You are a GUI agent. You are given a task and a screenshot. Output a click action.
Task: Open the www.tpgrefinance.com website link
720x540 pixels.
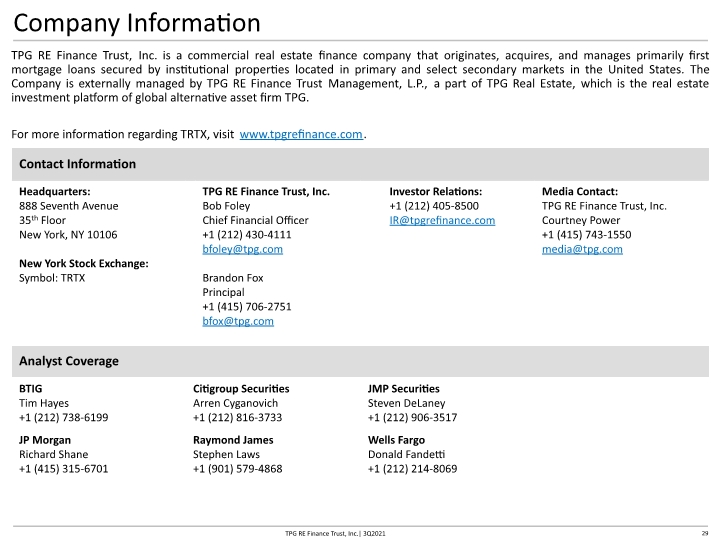coord(301,134)
